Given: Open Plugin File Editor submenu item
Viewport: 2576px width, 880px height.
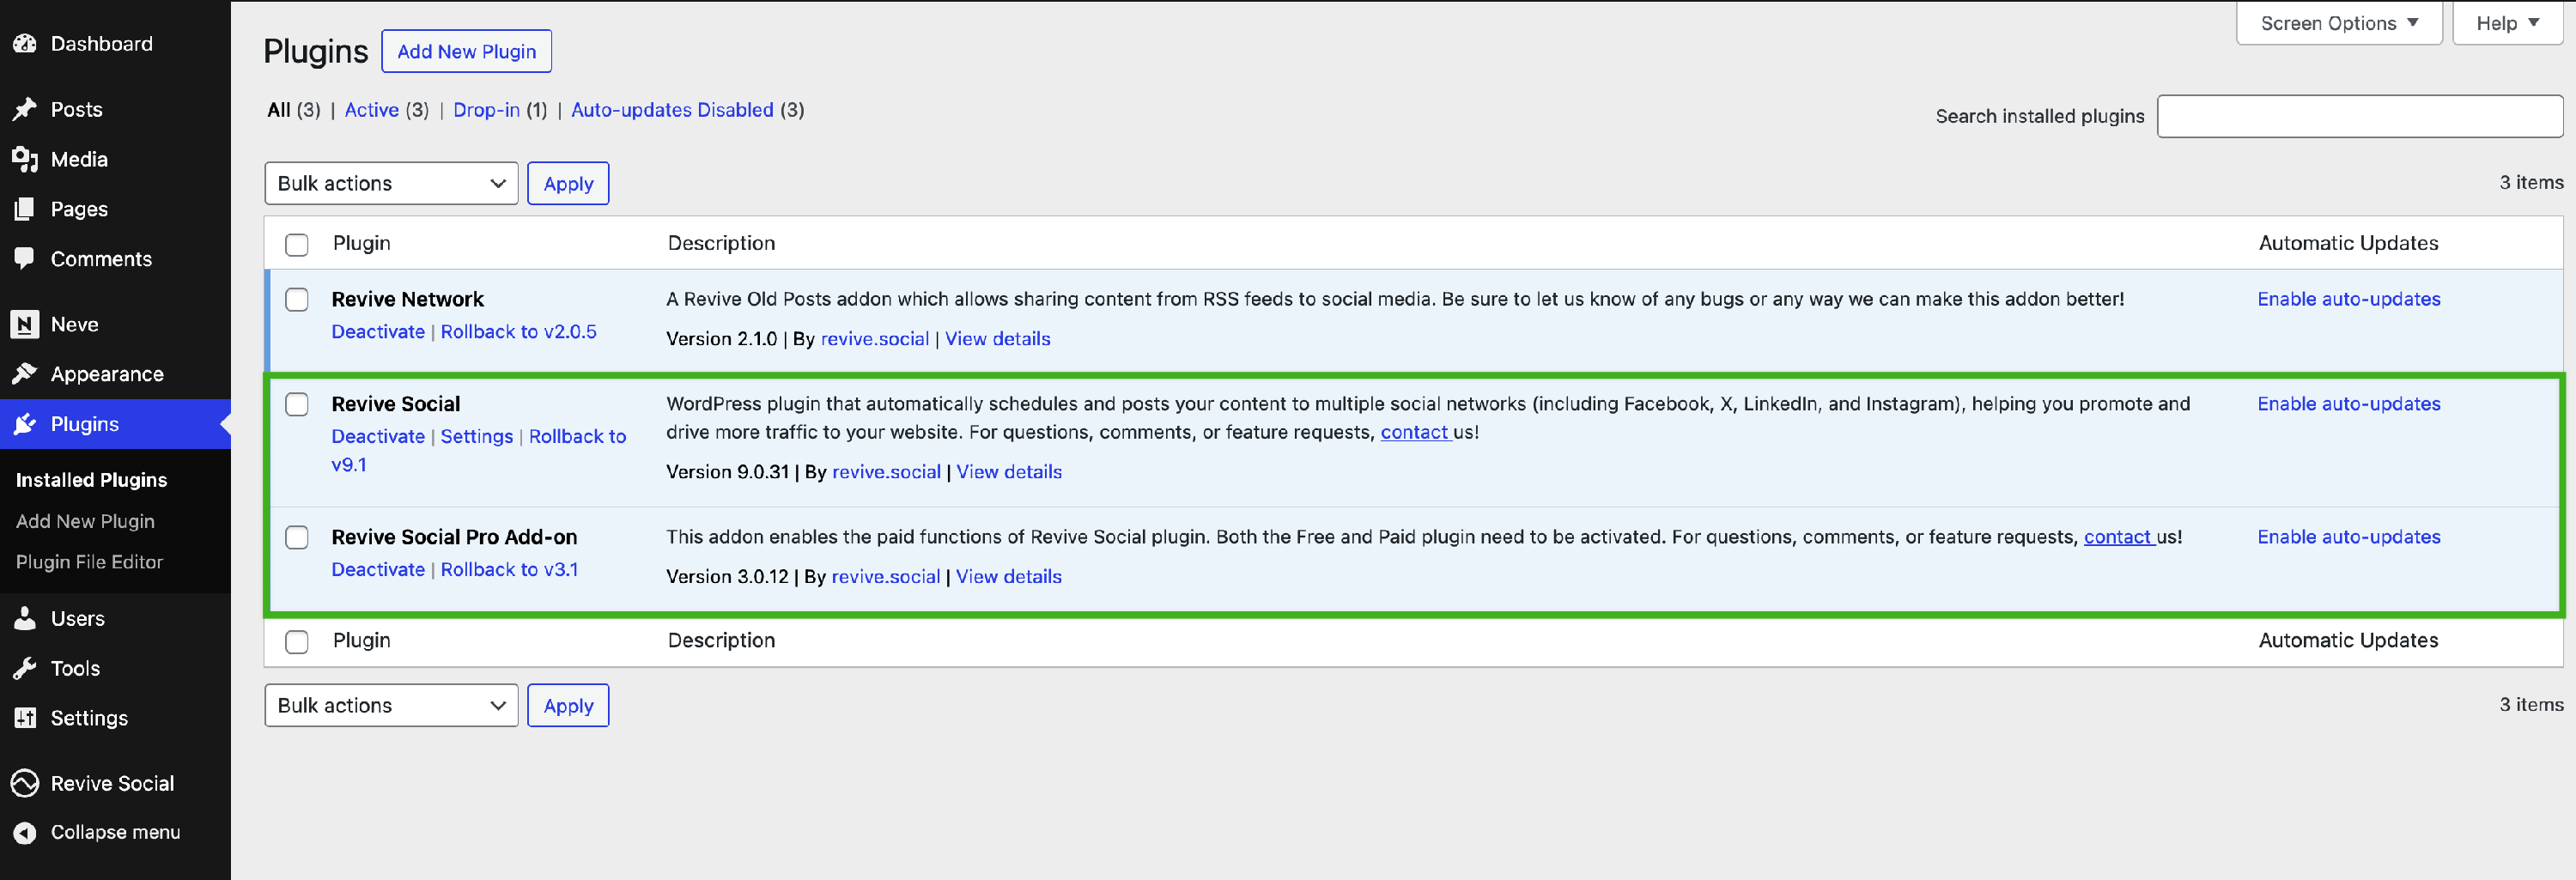Looking at the screenshot, I should pos(89,562).
